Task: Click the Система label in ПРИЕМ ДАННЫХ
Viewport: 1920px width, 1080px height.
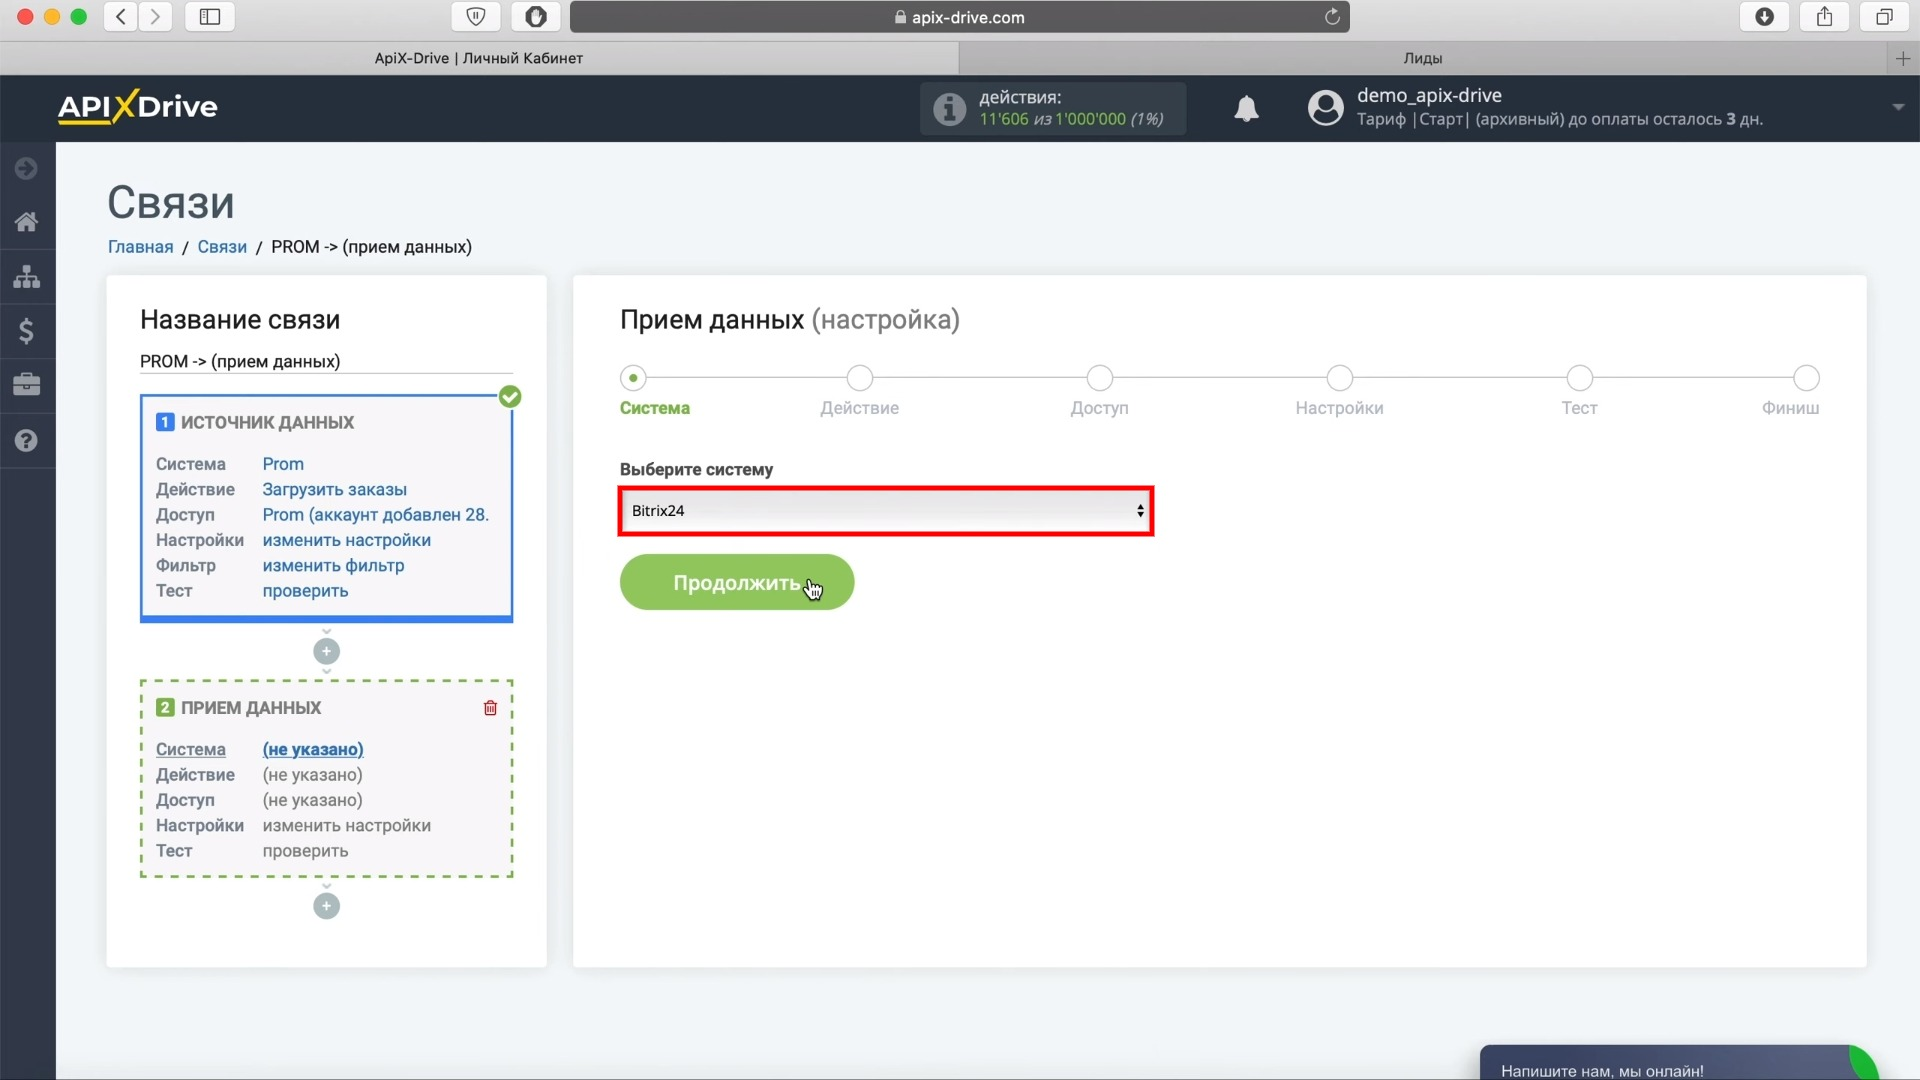Action: click(191, 750)
